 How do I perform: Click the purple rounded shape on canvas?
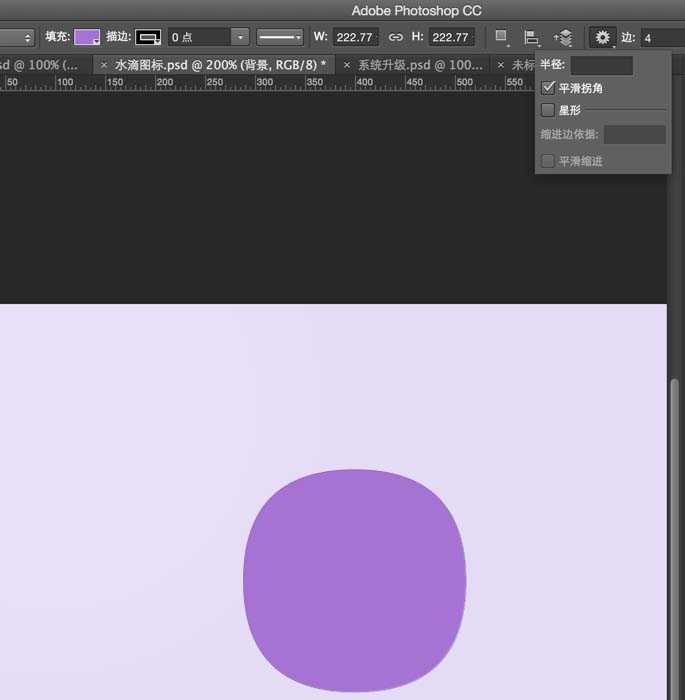(x=354, y=580)
